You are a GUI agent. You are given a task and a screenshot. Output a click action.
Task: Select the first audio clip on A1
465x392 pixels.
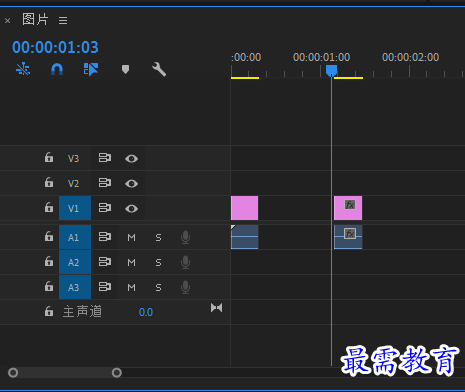click(244, 237)
